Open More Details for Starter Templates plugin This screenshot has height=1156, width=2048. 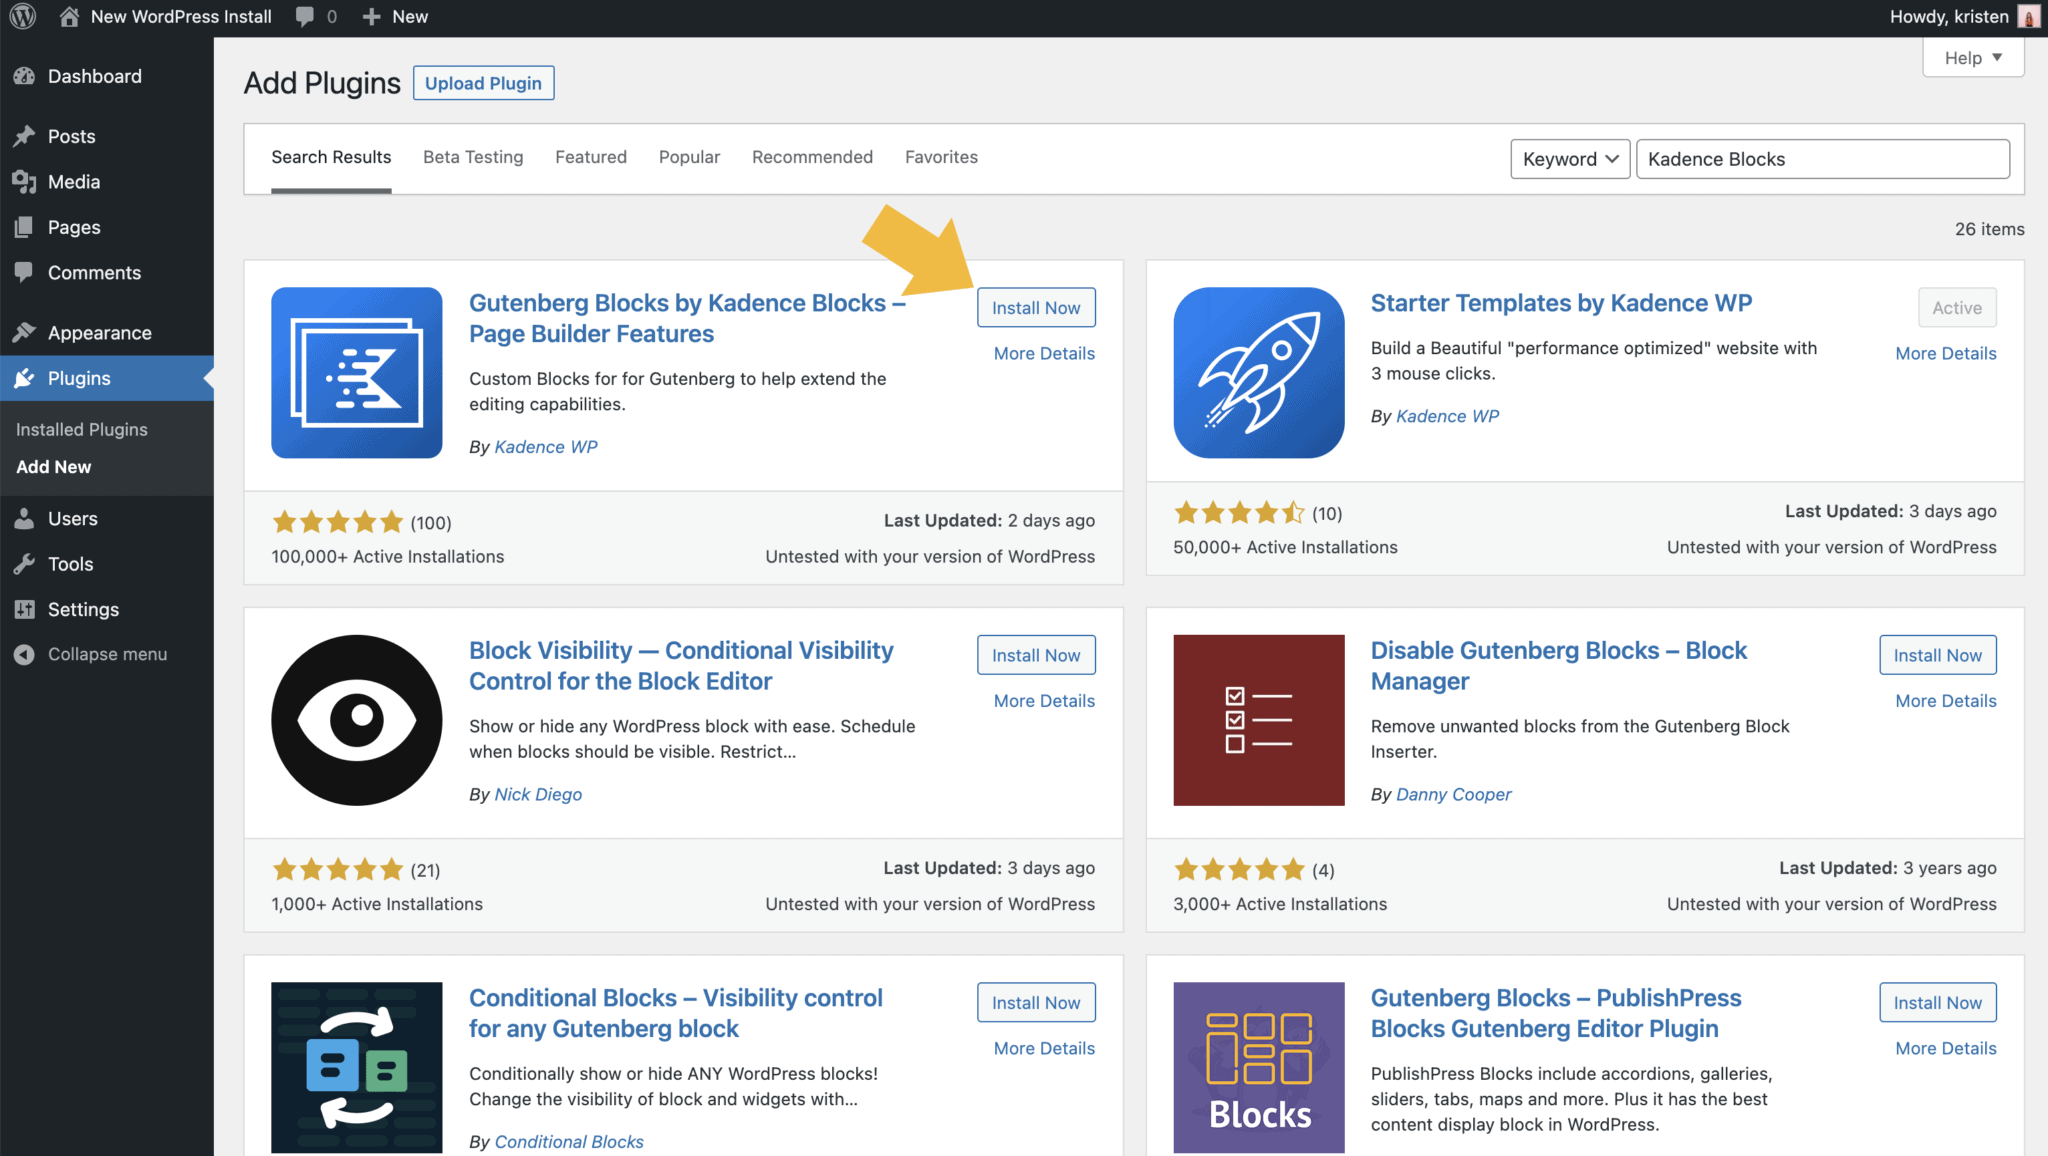(1945, 353)
